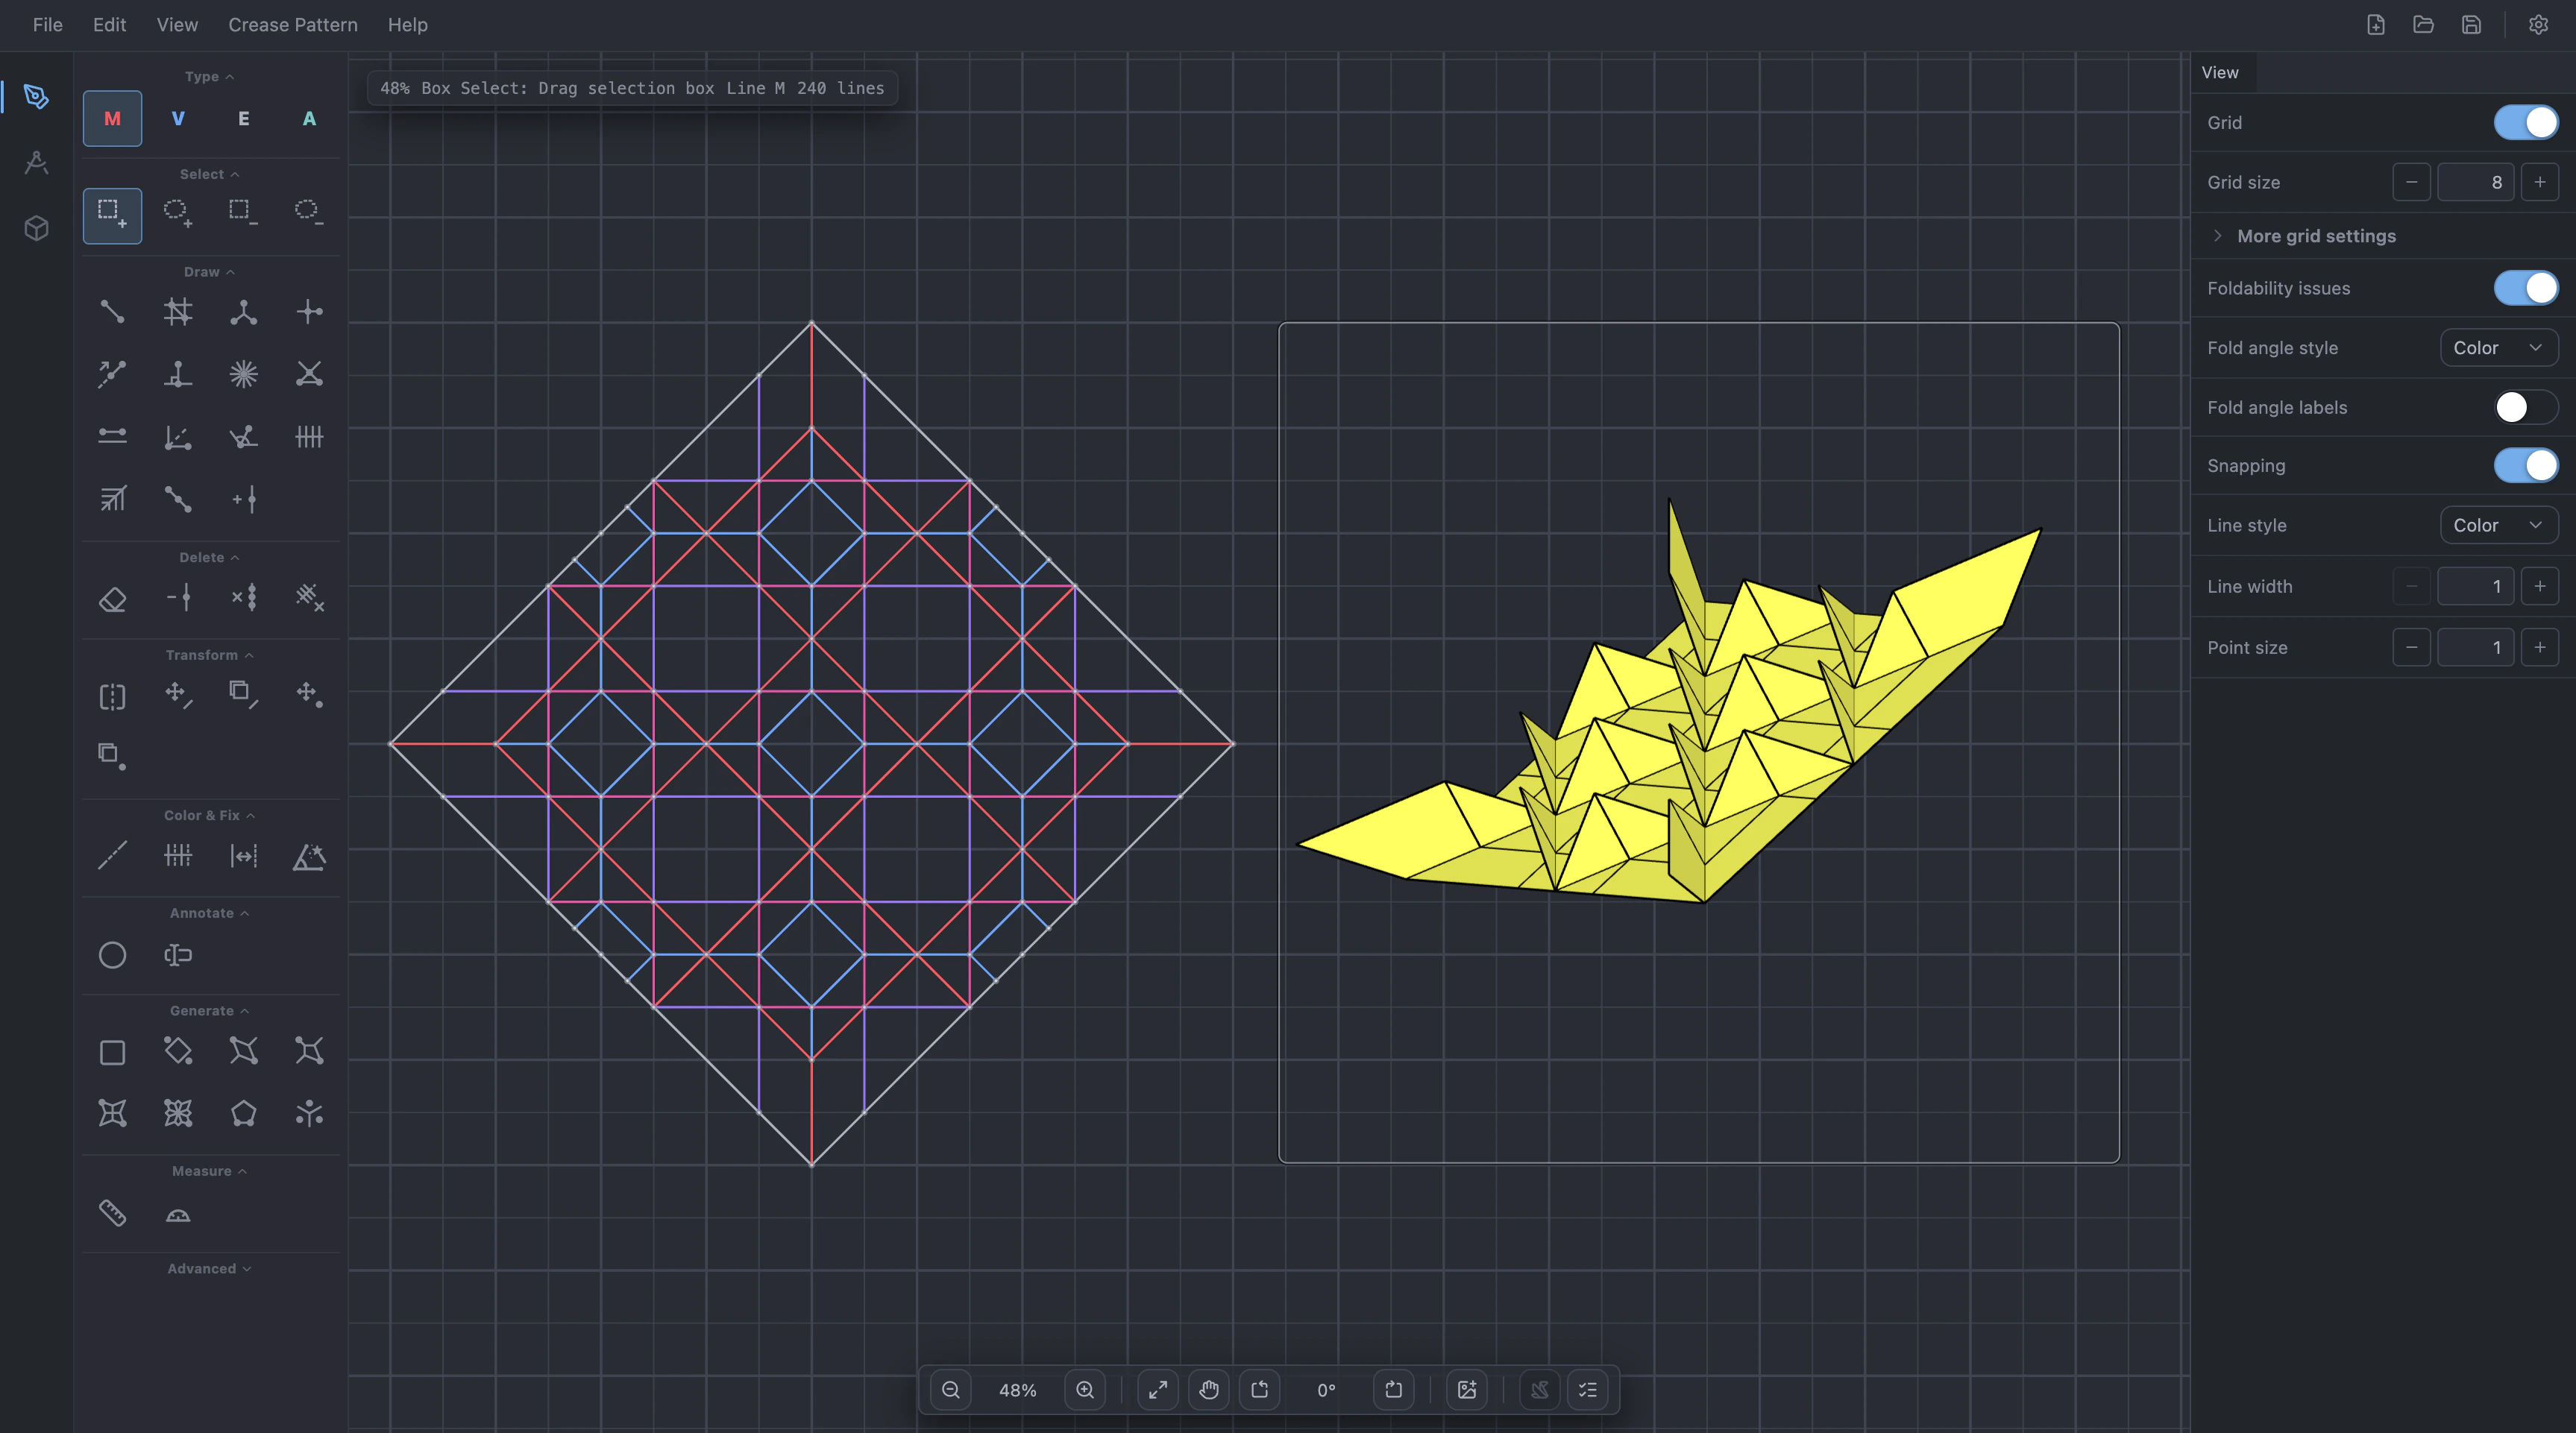Open the 3D cube view sidebar icon
Viewport: 2576px width, 1433px height.
pyautogui.click(x=37, y=229)
